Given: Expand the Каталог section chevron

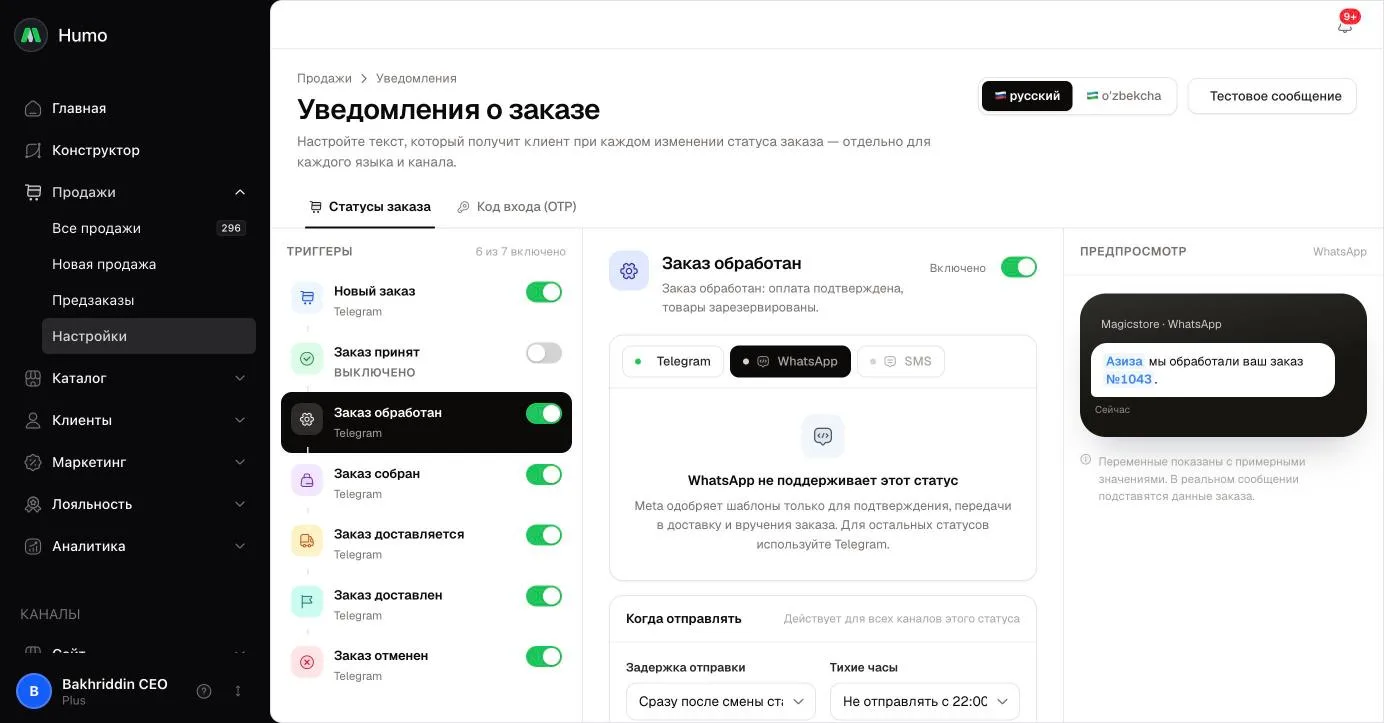Looking at the screenshot, I should (x=240, y=378).
